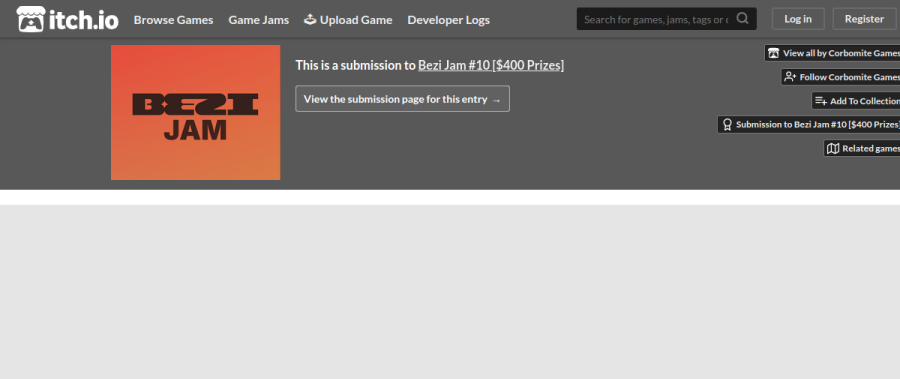Click the search magnifier icon
Image resolution: width=900 pixels, height=379 pixels.
(x=743, y=18)
